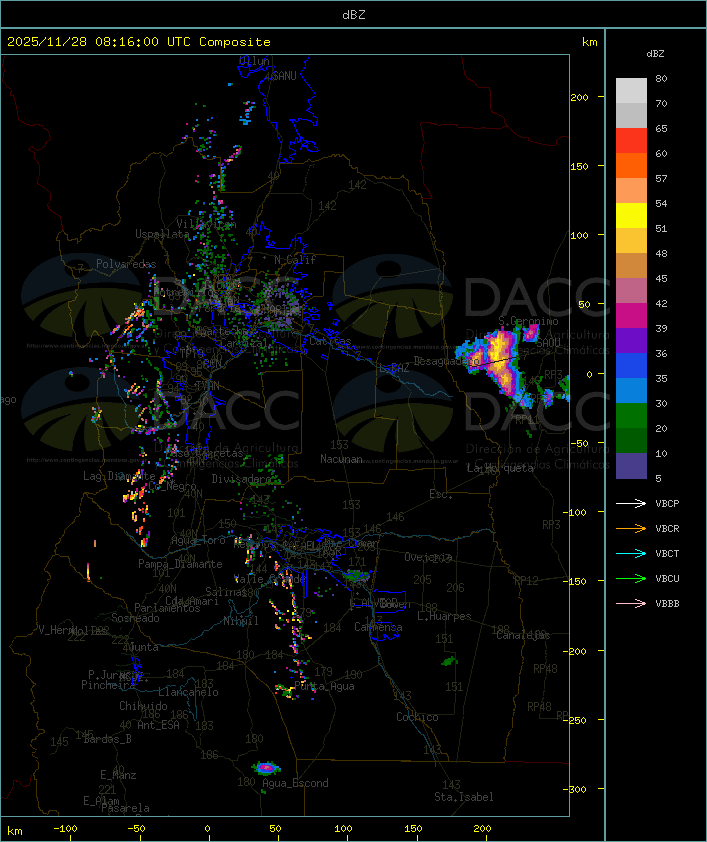This screenshot has height=842, width=707.
Task: Click the N_Calif map label
Action: pos(295,259)
